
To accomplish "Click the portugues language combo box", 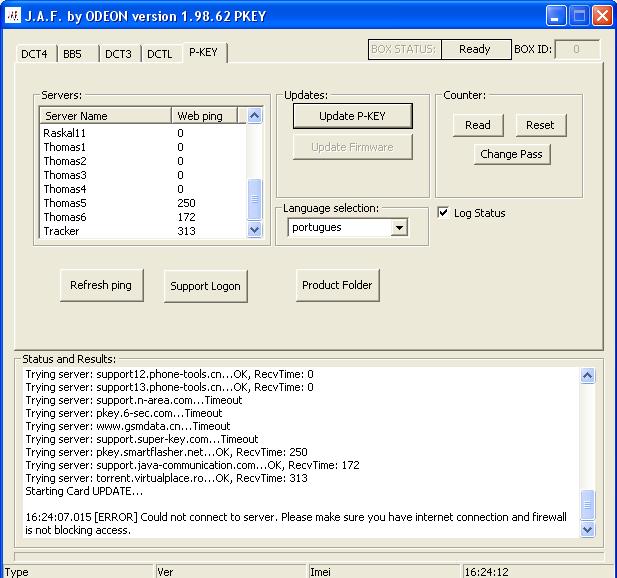I will pos(348,227).
